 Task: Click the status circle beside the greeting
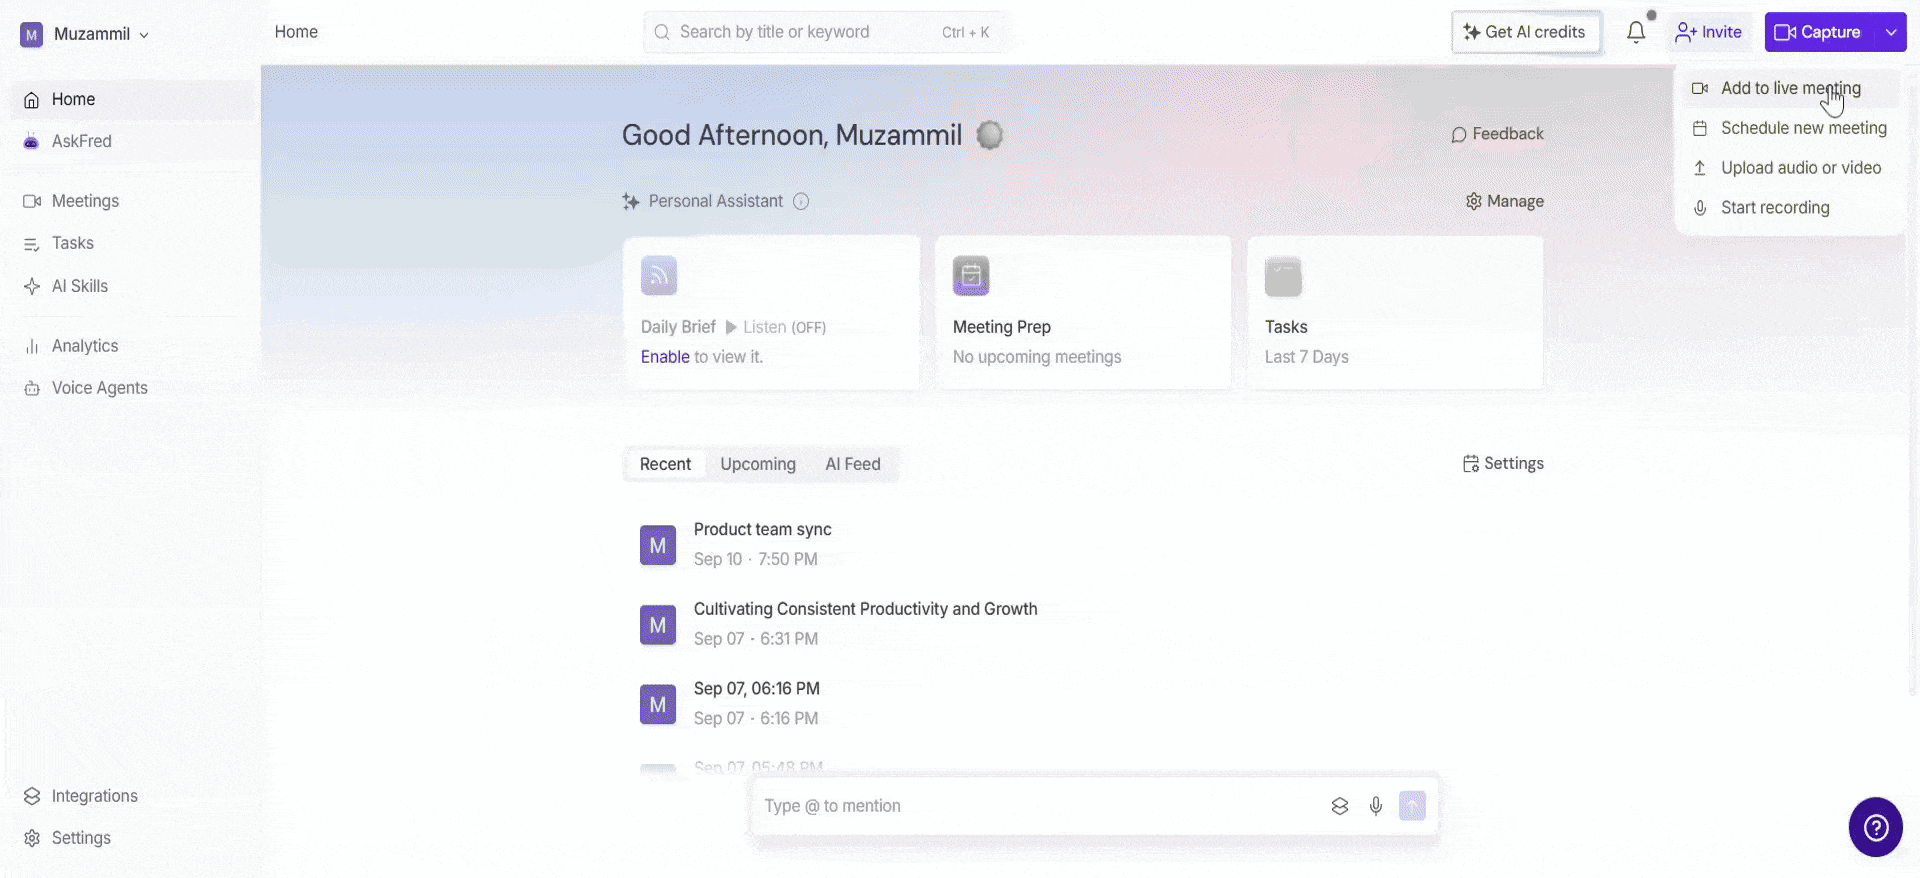[990, 135]
